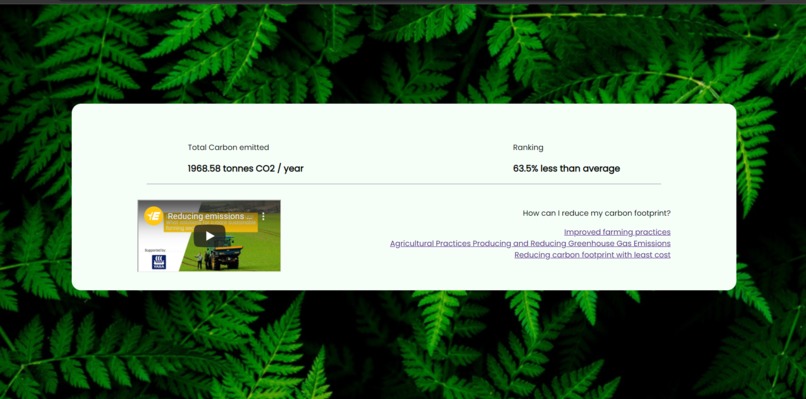Click the blue sponsor logo in video thumbnail

point(159,262)
